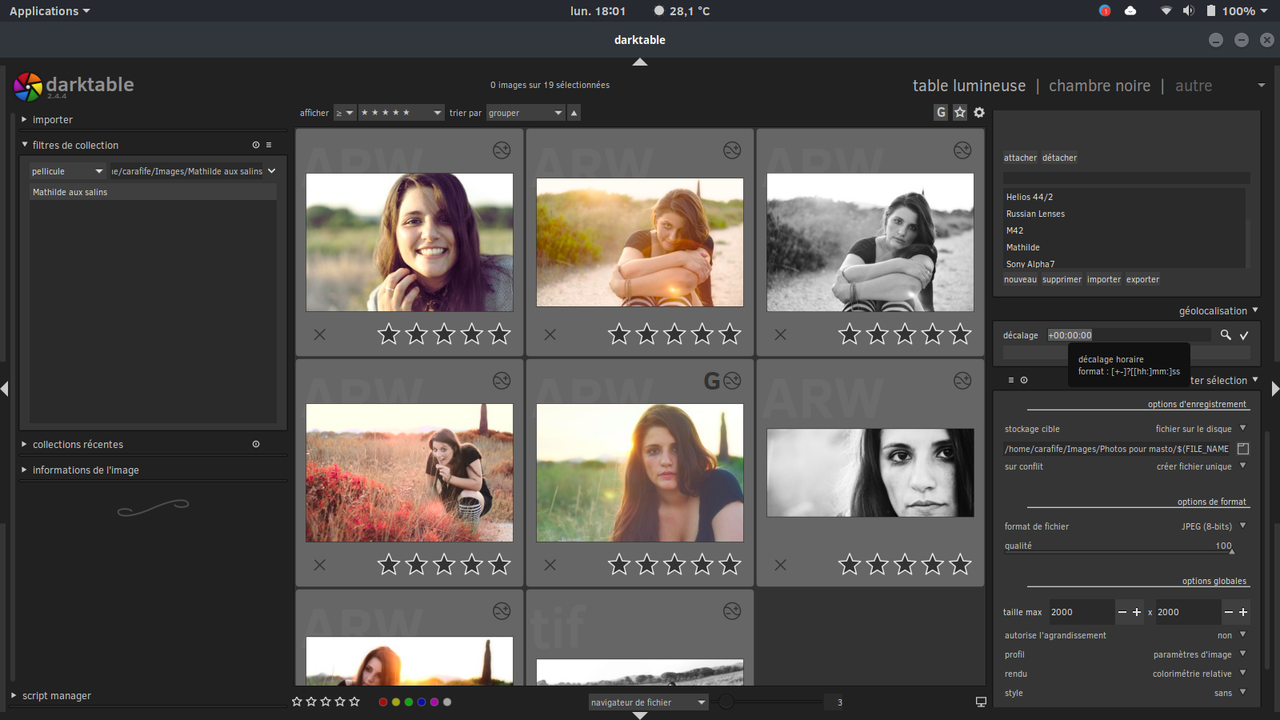This screenshot has width=1280, height=720.
Task: Reject the black-and-white closeup face photo
Action: (780, 565)
